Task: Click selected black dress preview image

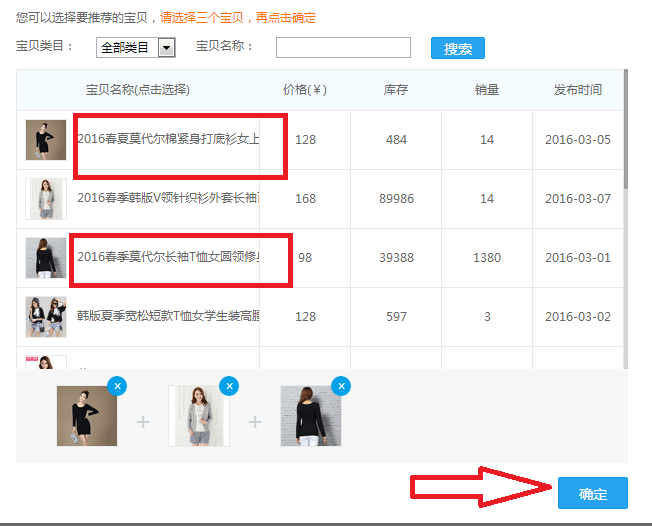Action: click(87, 416)
